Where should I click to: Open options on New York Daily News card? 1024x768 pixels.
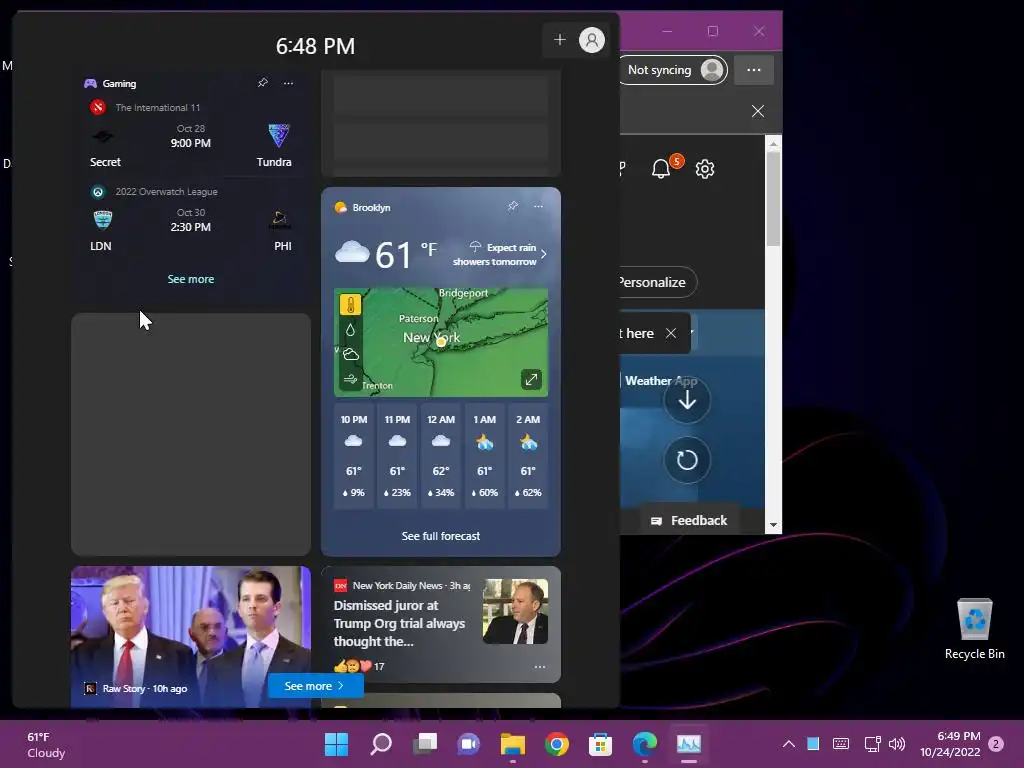(x=539, y=667)
